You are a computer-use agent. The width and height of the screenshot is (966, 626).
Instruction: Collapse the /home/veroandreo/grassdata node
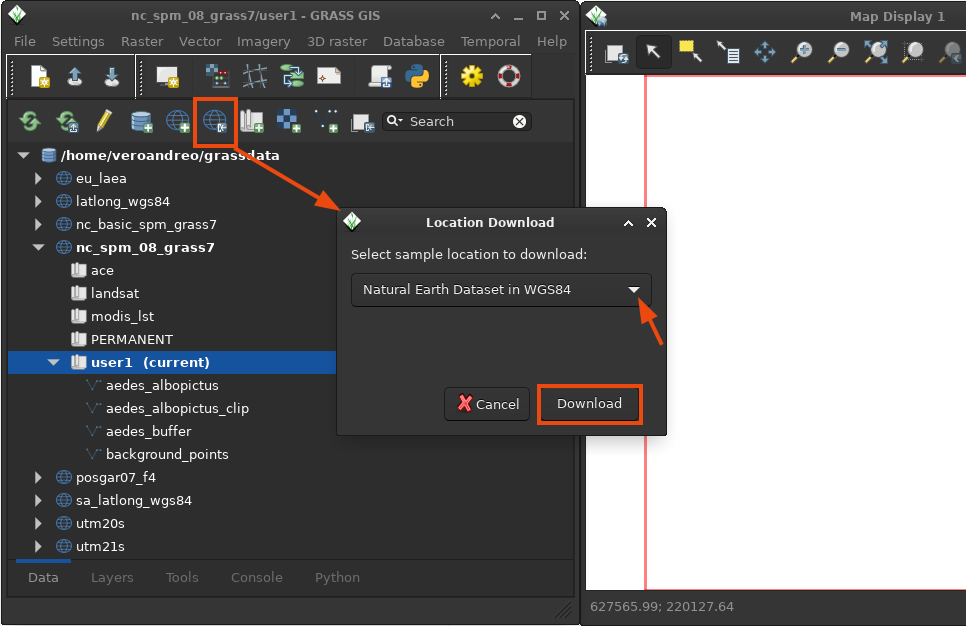23,155
